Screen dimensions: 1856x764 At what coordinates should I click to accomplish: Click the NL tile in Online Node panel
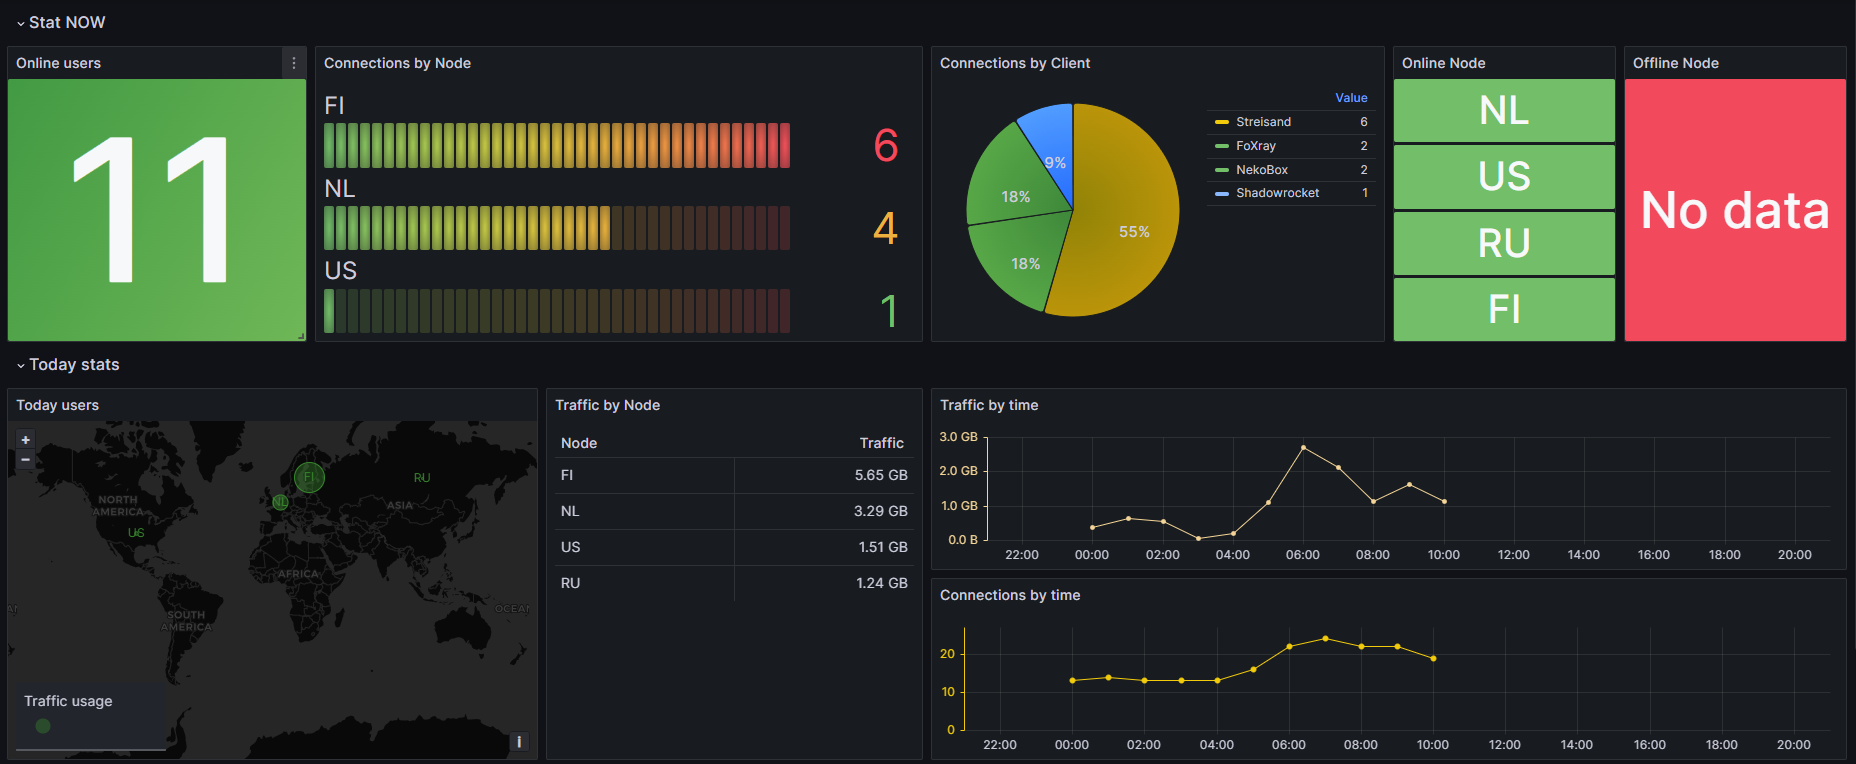point(1504,110)
